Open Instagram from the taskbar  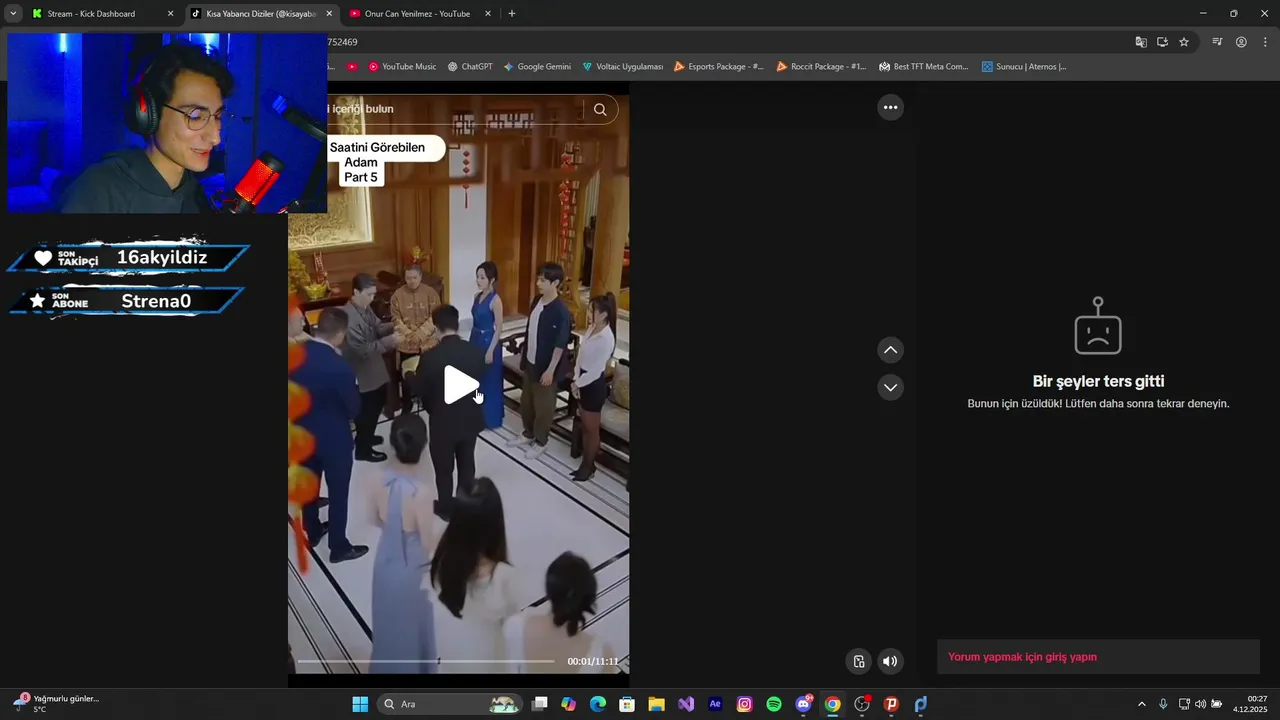(x=744, y=704)
